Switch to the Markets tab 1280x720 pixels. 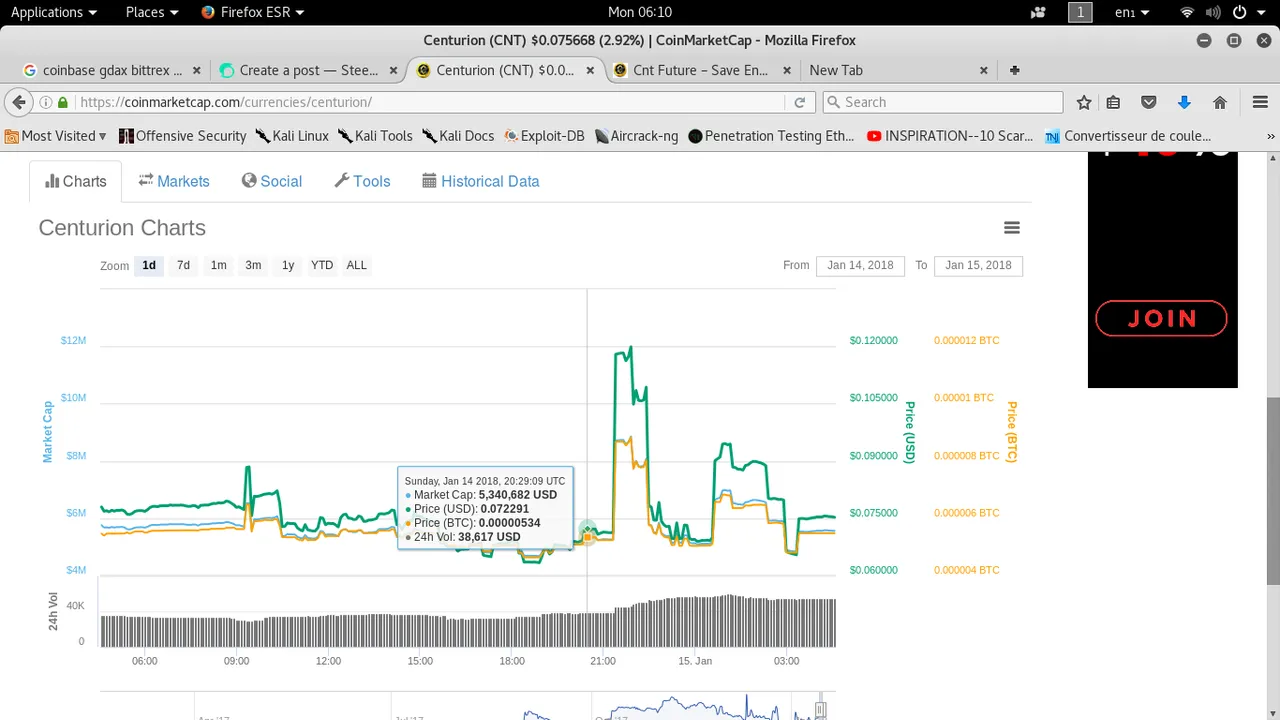pos(174,181)
